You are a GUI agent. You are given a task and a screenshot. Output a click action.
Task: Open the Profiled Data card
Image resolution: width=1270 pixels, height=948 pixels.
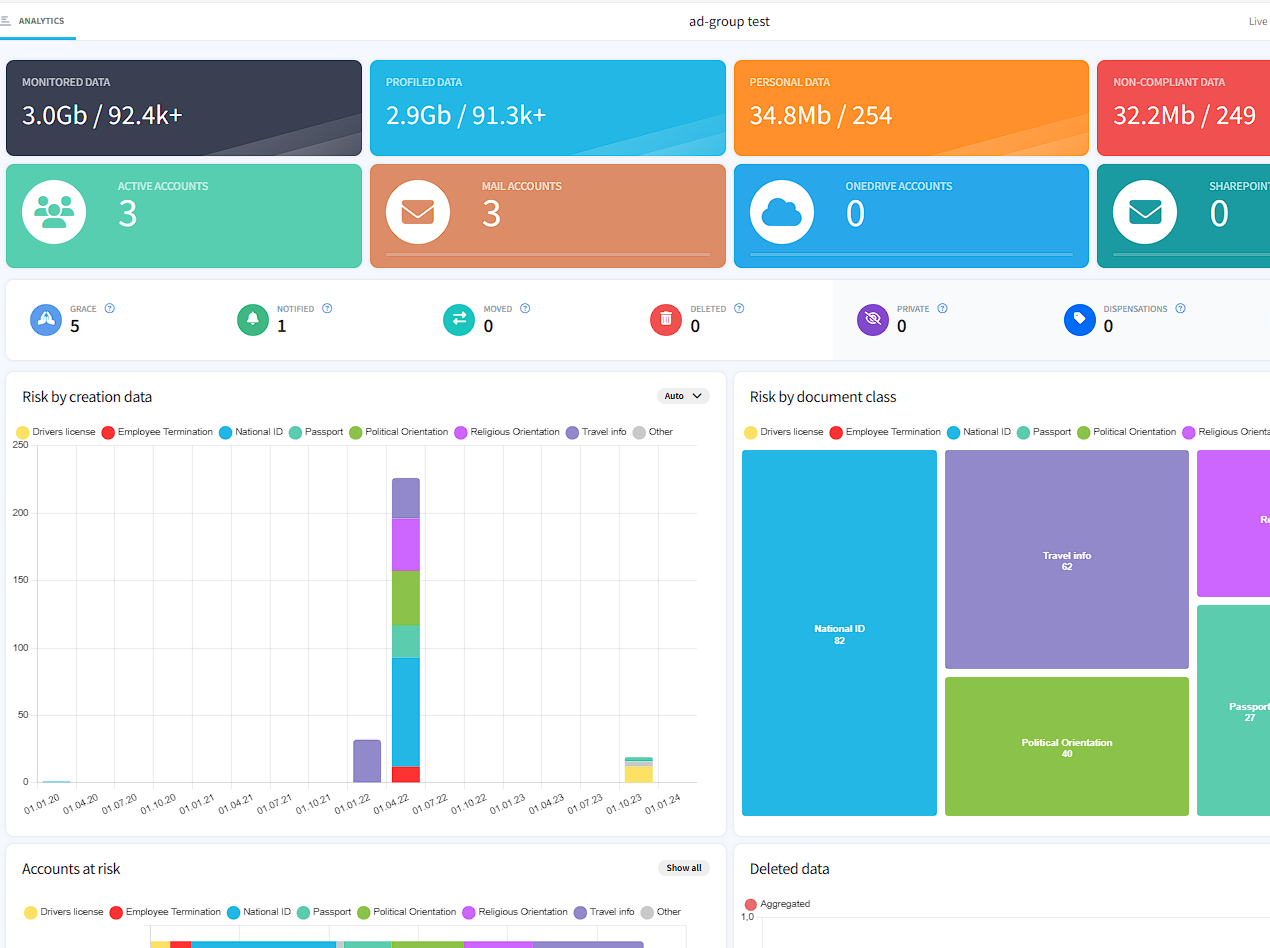coord(548,108)
